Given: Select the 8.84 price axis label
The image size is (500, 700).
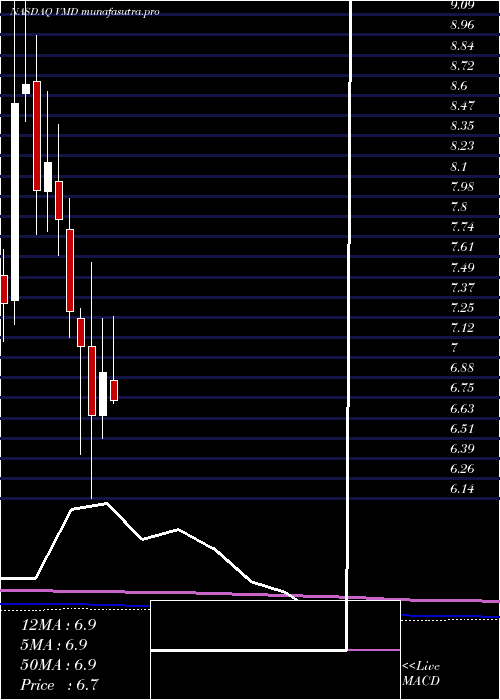Looking at the screenshot, I should click(x=462, y=46).
